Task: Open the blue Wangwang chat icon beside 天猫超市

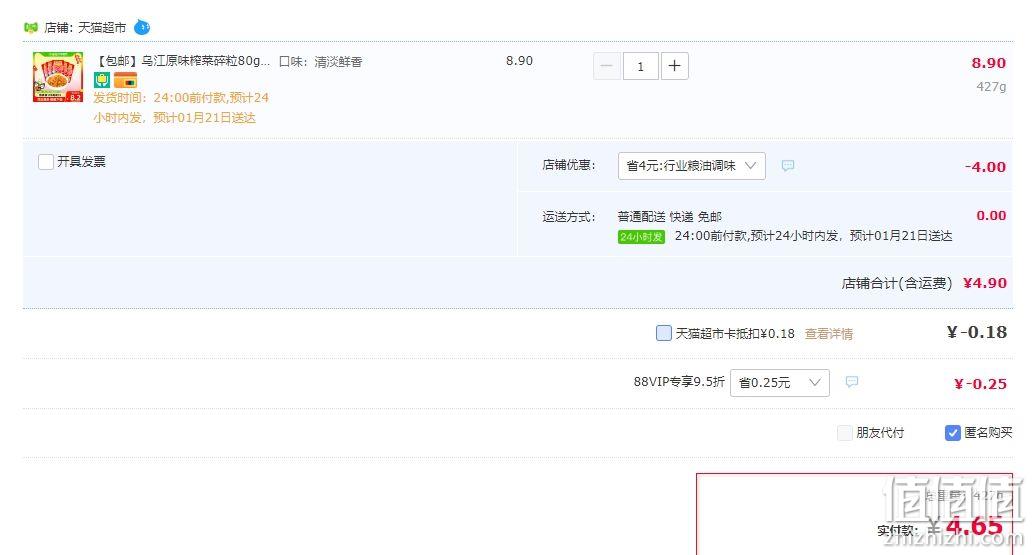Action: tap(142, 28)
